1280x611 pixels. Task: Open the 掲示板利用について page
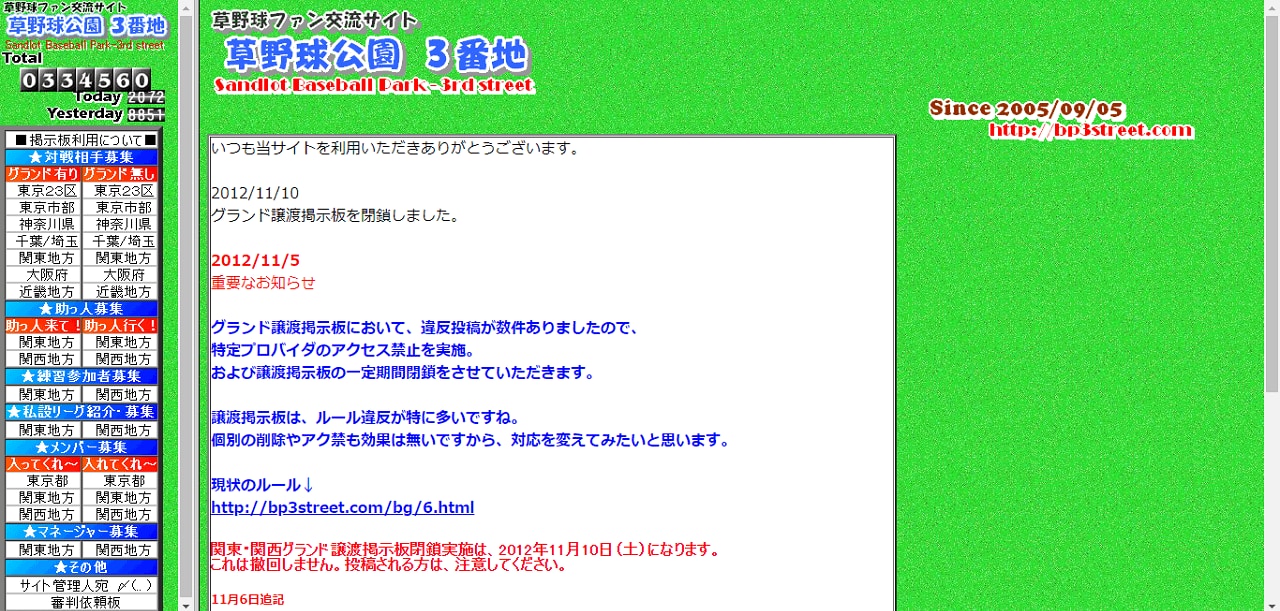(x=81, y=140)
